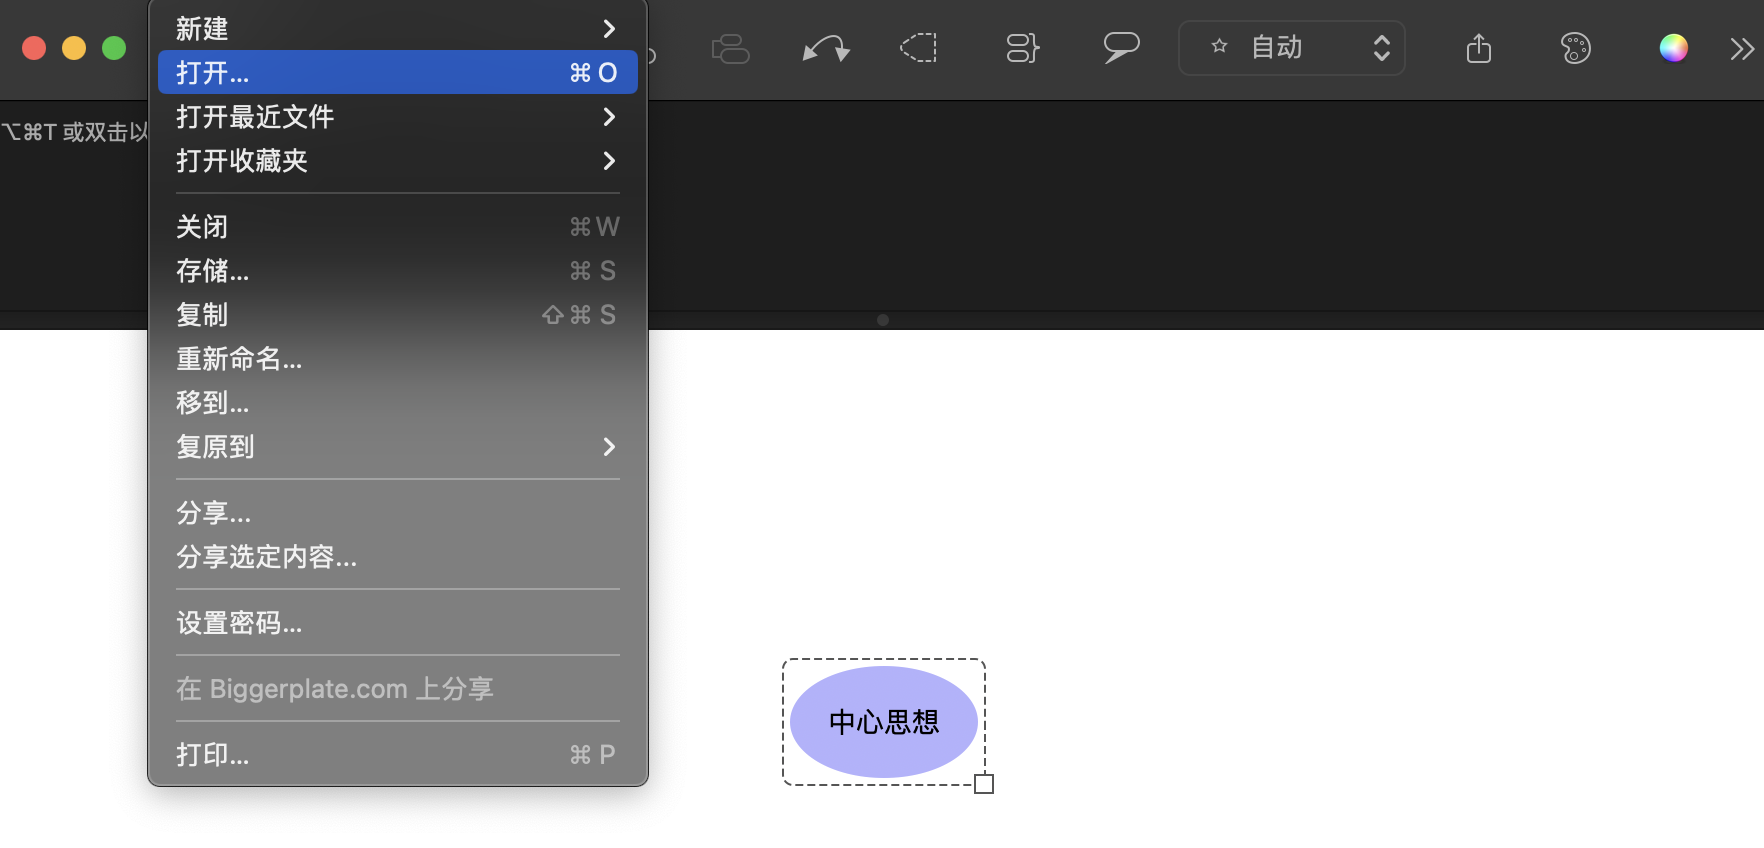Select 分享选定内容… menu item
This screenshot has width=1764, height=848.
pyautogui.click(x=397, y=556)
